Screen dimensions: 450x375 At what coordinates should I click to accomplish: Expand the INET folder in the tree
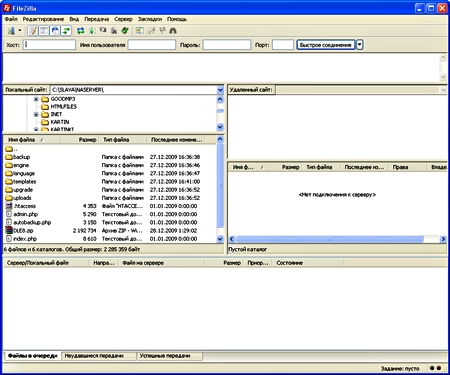point(36,114)
